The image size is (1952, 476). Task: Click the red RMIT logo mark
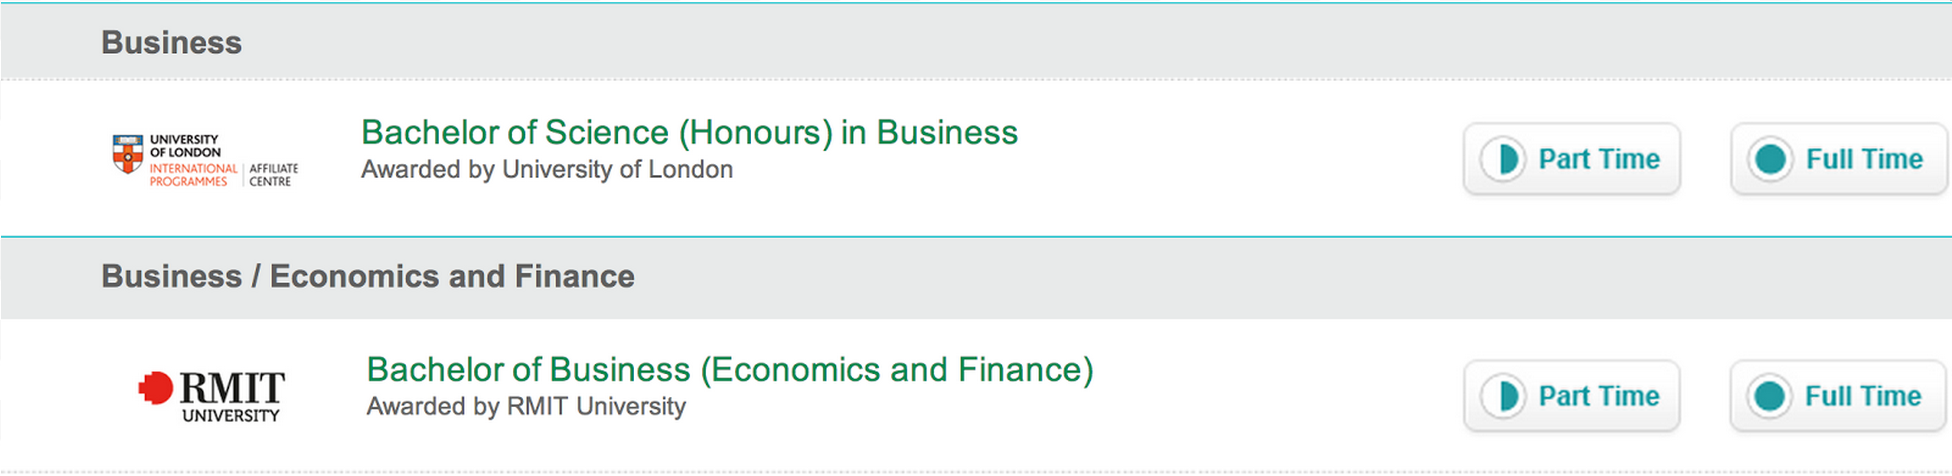click(x=155, y=388)
